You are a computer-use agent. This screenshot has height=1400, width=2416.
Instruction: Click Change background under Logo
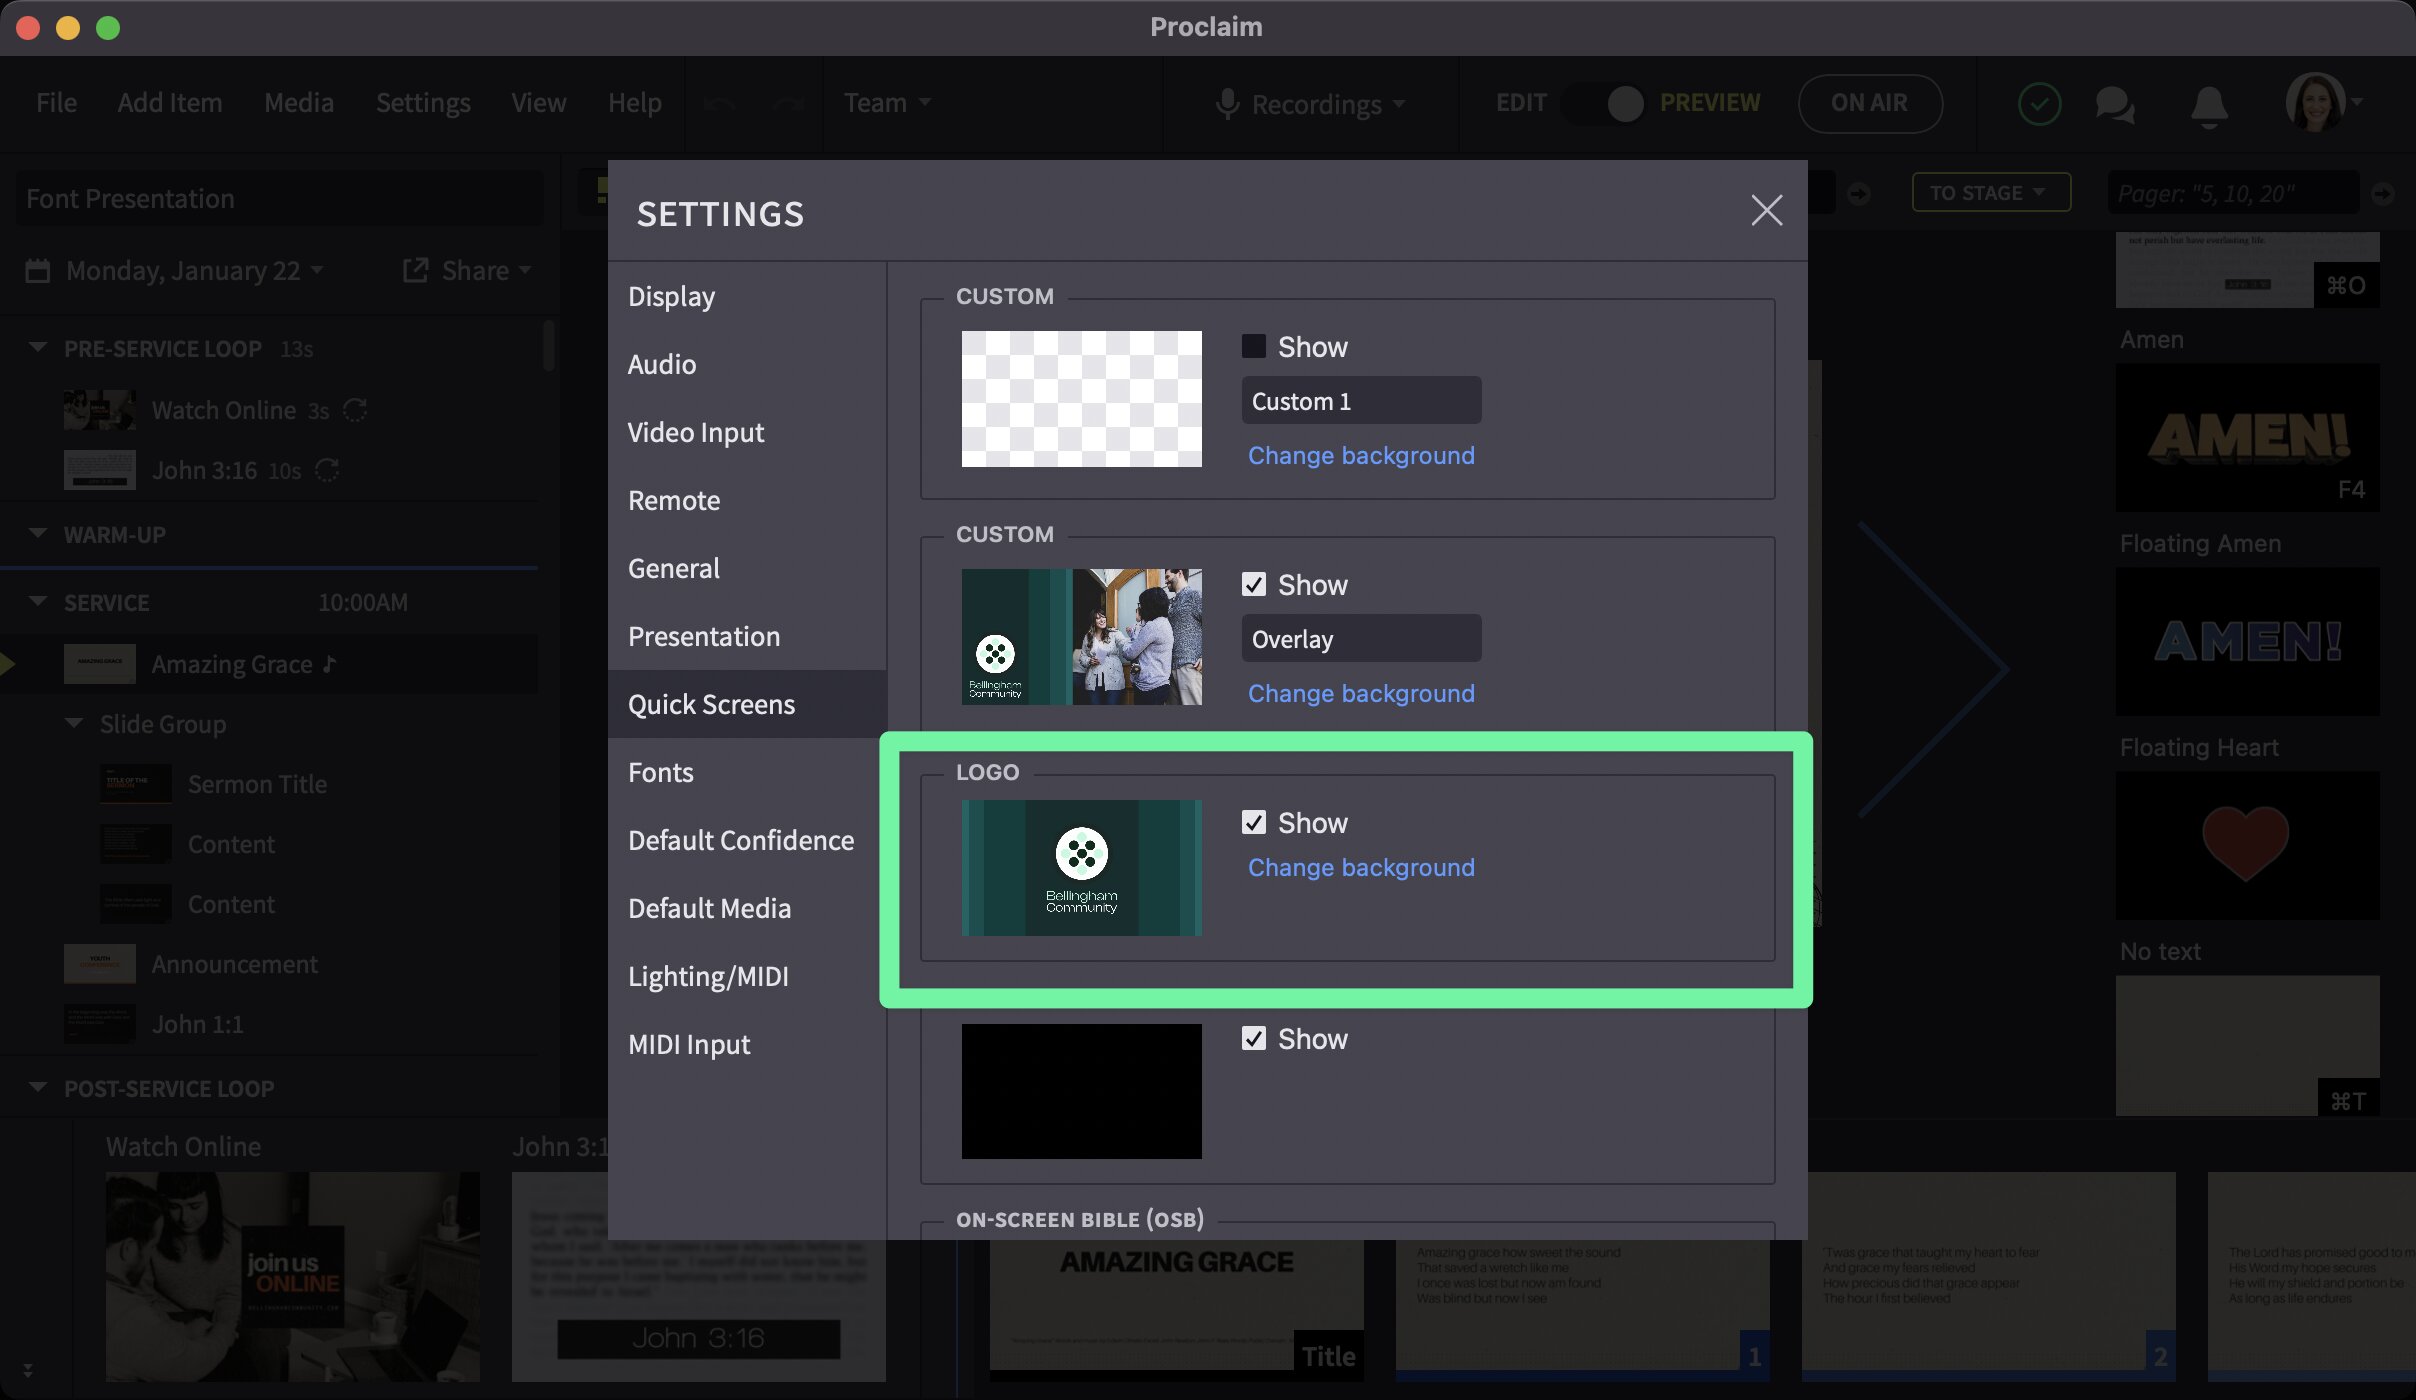point(1360,867)
